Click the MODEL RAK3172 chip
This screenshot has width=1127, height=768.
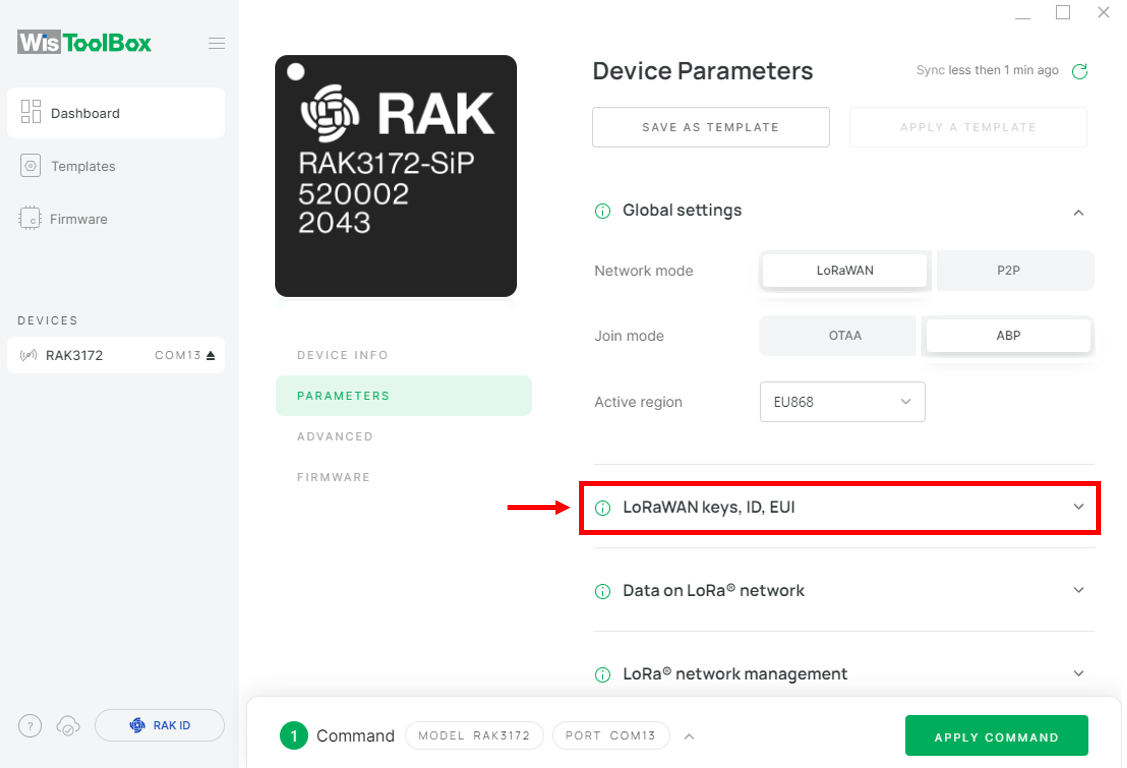(x=474, y=736)
